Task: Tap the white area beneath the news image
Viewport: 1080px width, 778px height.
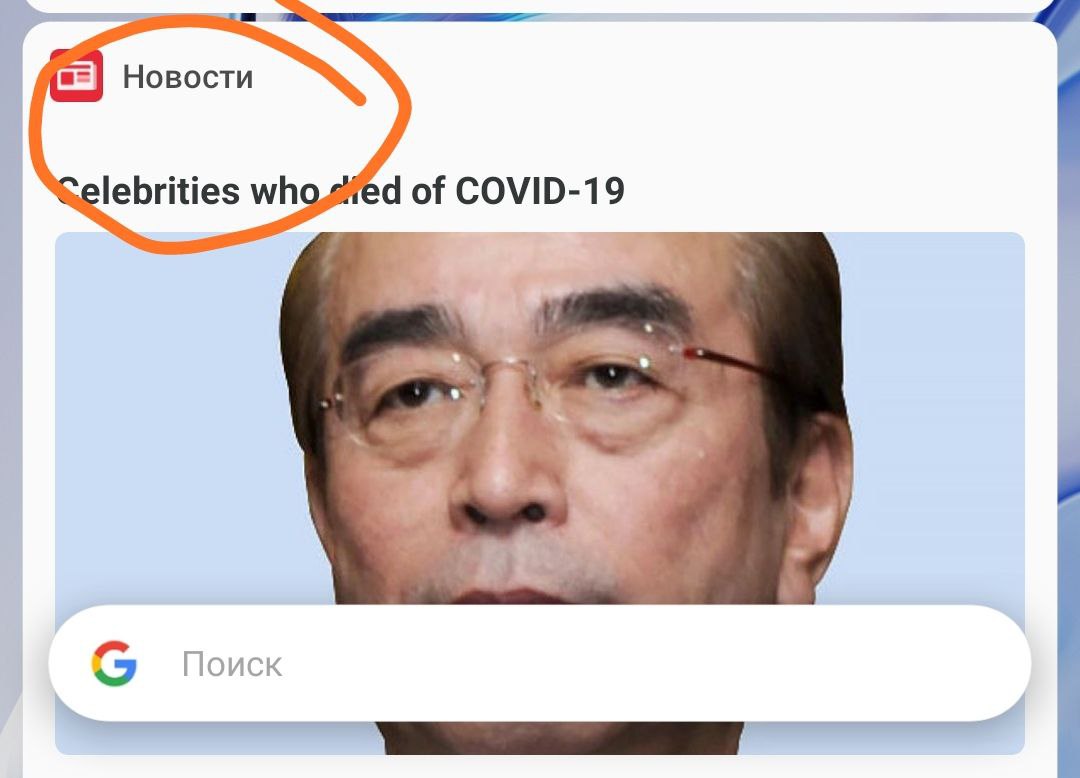Action: point(540,766)
